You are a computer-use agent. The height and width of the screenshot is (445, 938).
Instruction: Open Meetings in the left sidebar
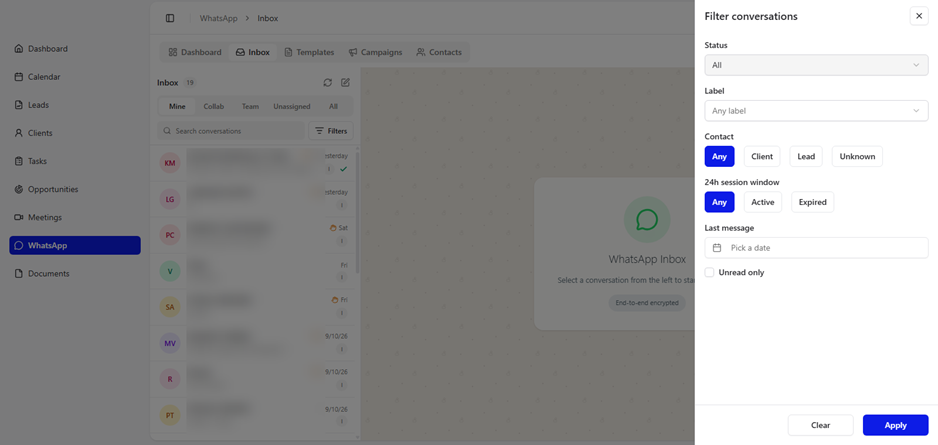(75, 217)
